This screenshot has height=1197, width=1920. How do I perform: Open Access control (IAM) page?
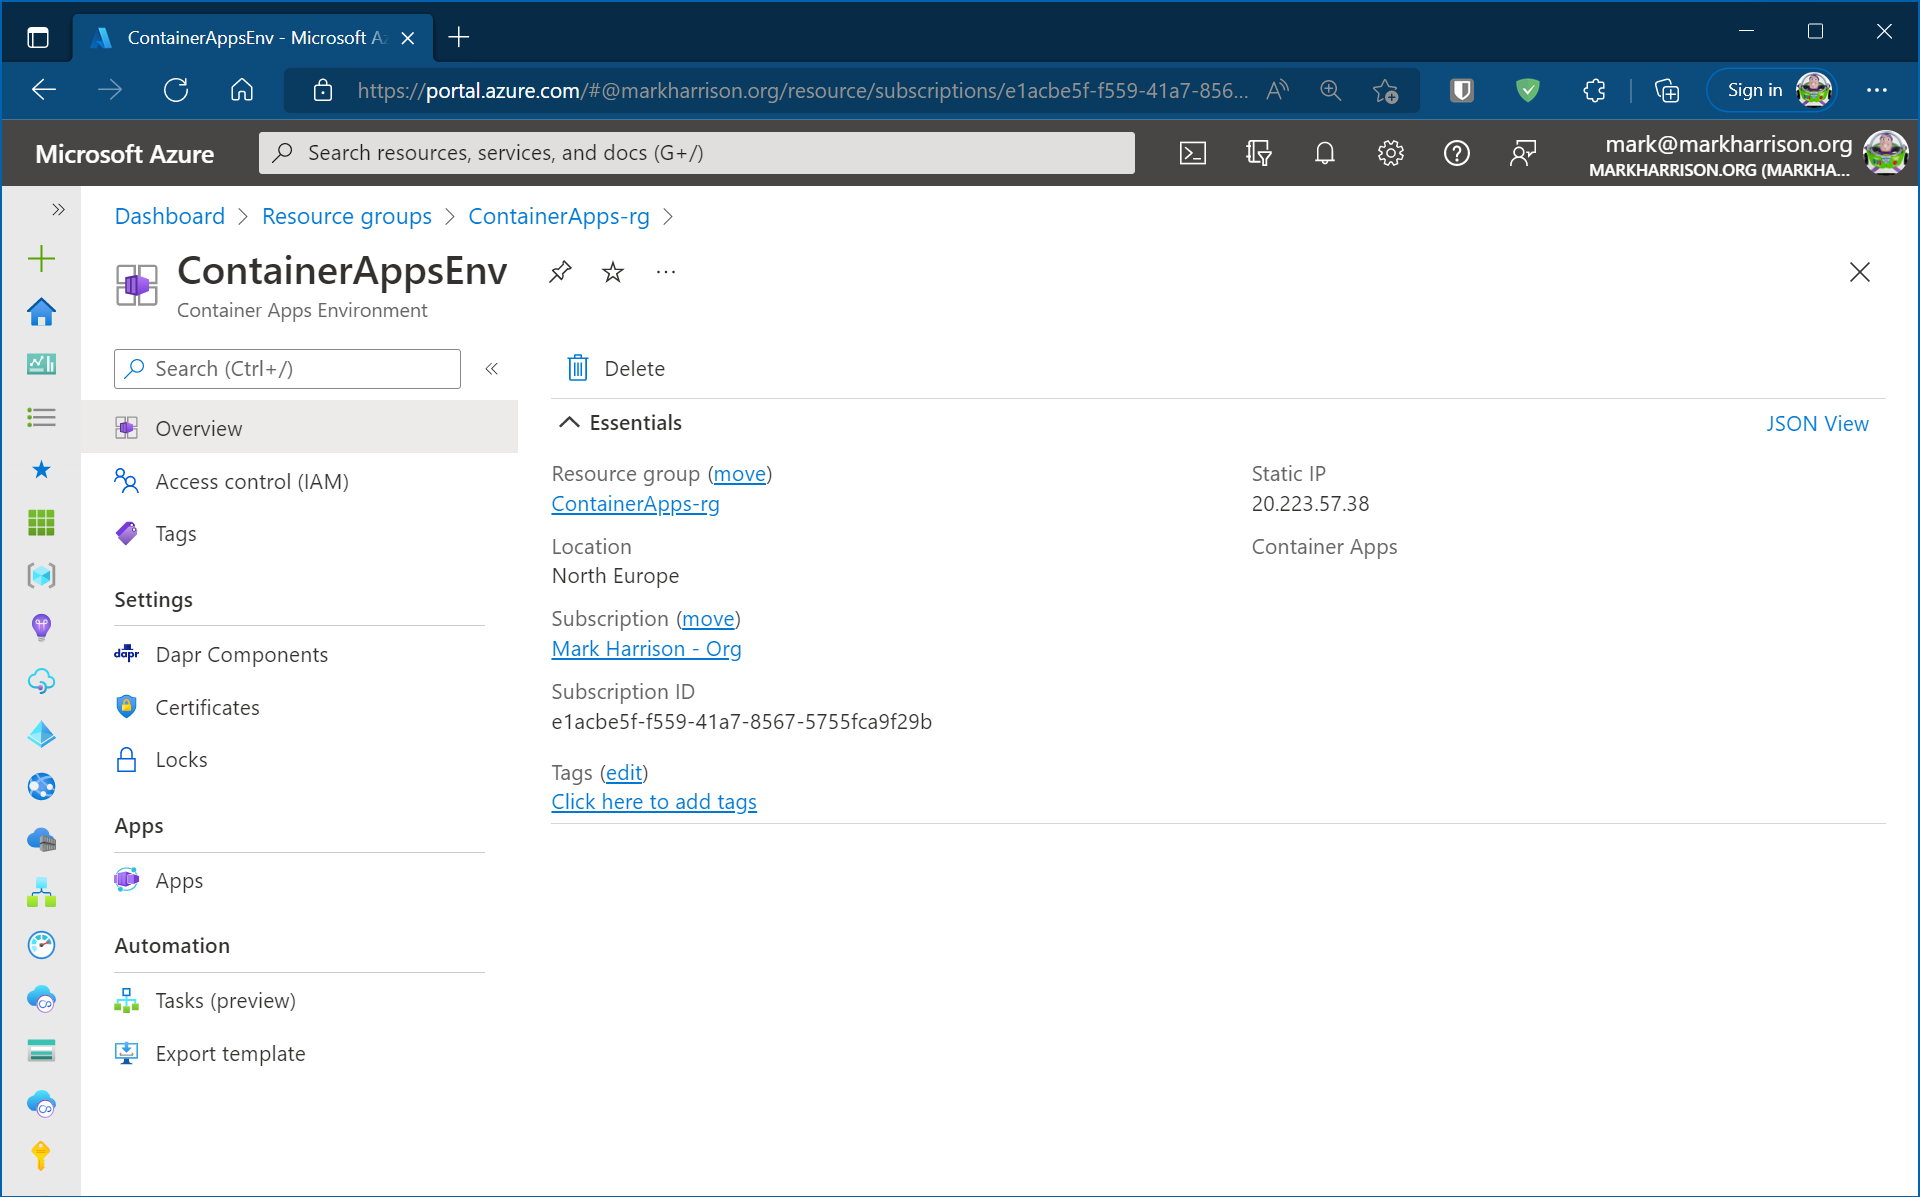click(251, 481)
